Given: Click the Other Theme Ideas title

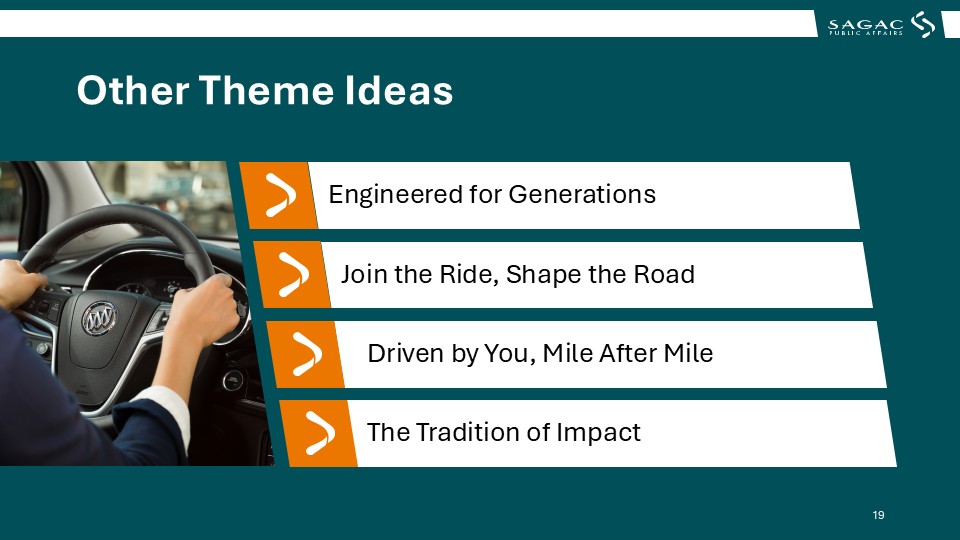Looking at the screenshot, I should click(264, 91).
